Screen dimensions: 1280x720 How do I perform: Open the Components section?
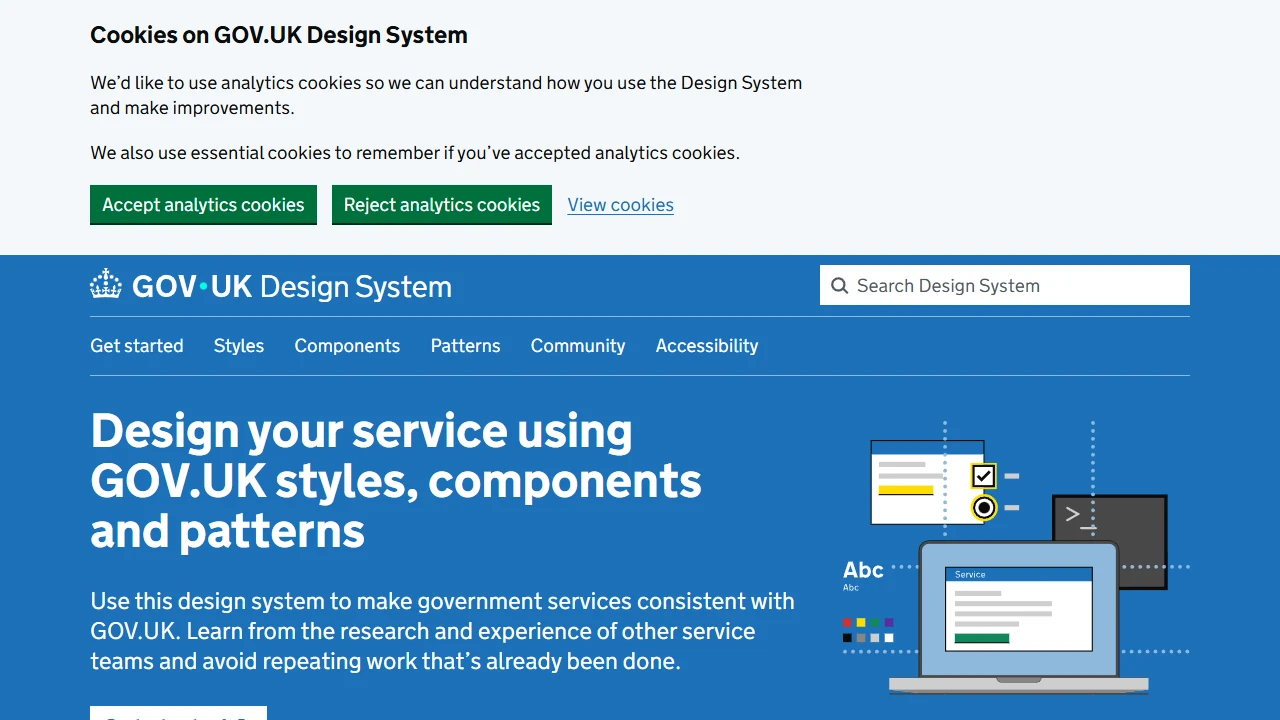pos(347,345)
